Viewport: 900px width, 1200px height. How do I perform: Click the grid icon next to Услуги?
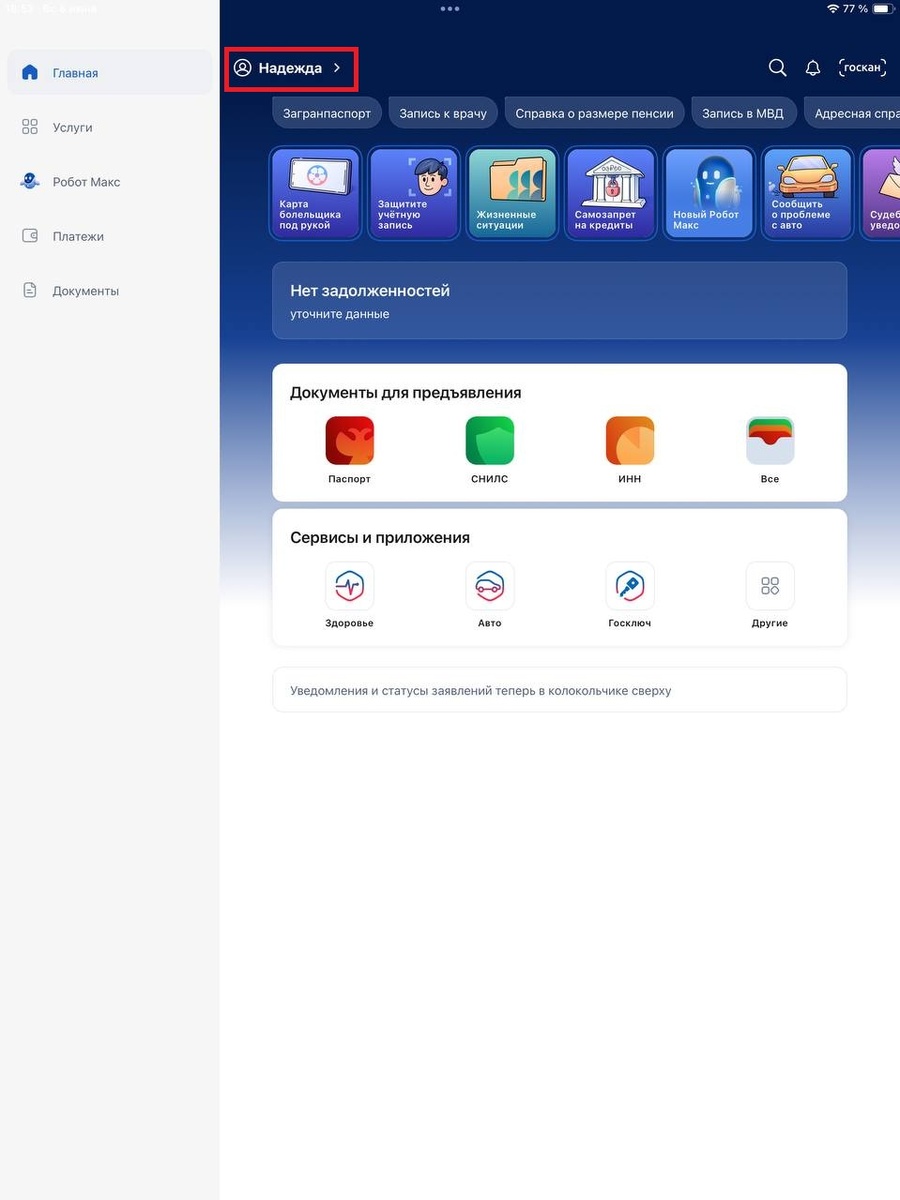30,128
